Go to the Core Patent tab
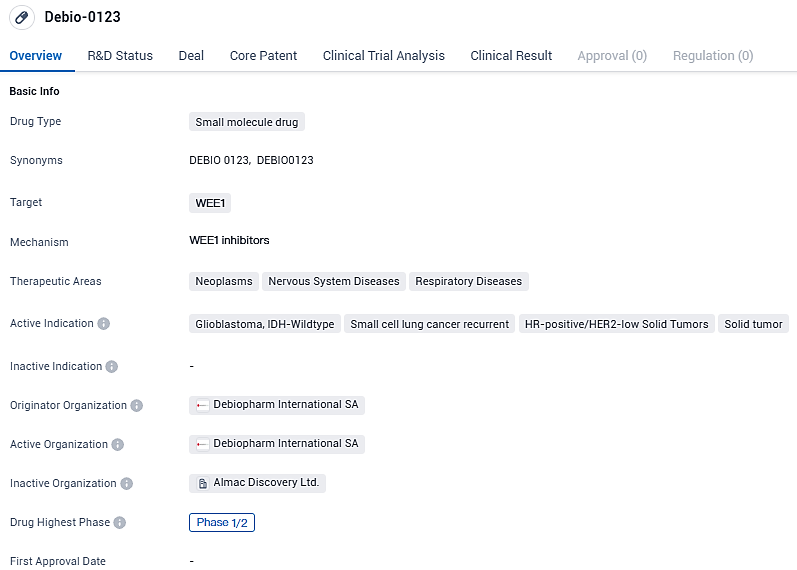Screen dimensions: 797x570 pos(263,56)
